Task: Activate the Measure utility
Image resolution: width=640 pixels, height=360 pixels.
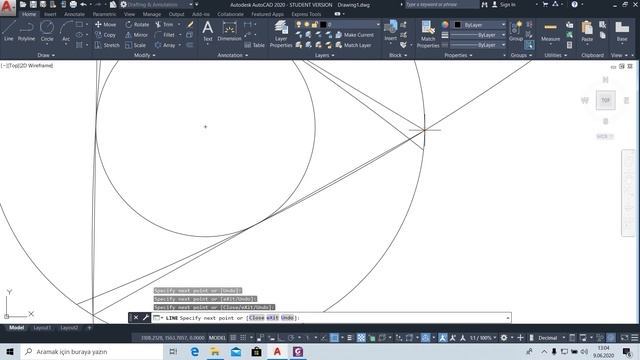Action: 550,32
